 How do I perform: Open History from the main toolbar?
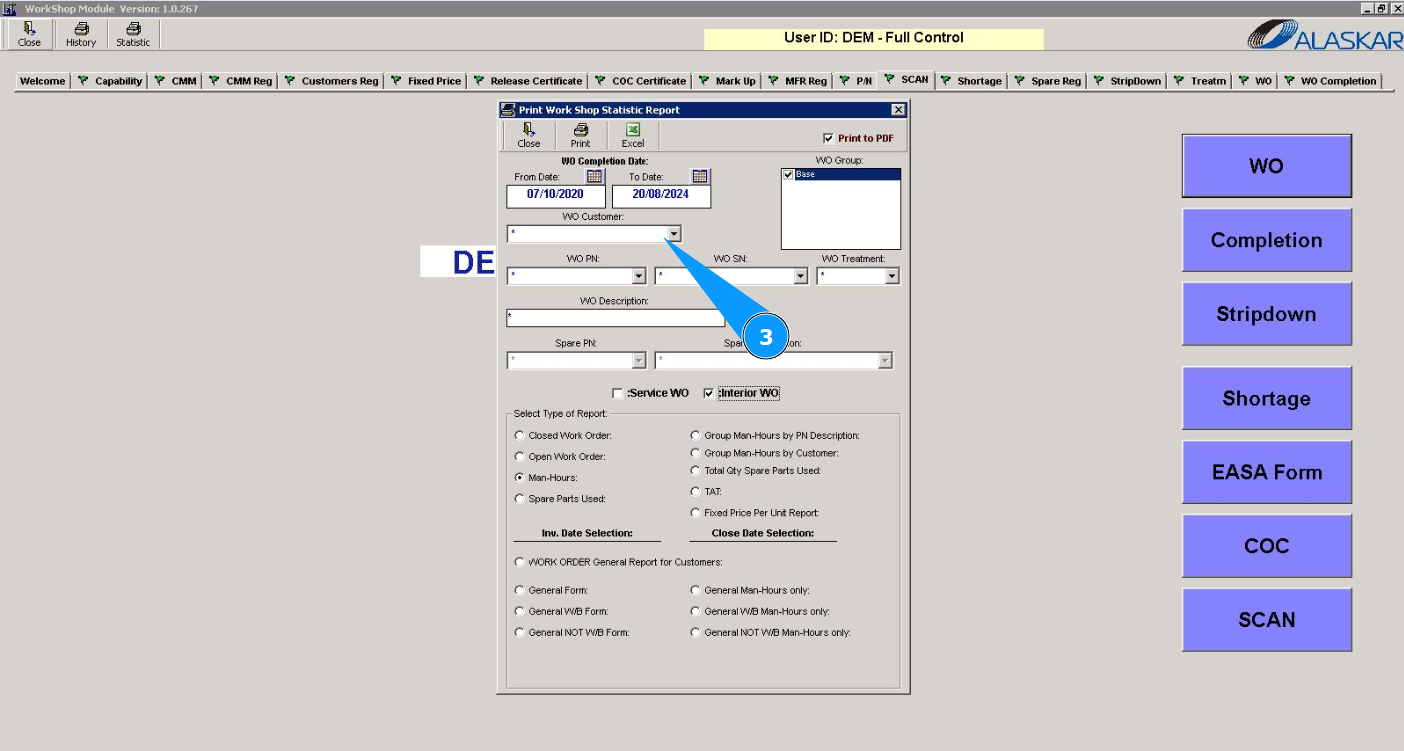pyautogui.click(x=81, y=35)
